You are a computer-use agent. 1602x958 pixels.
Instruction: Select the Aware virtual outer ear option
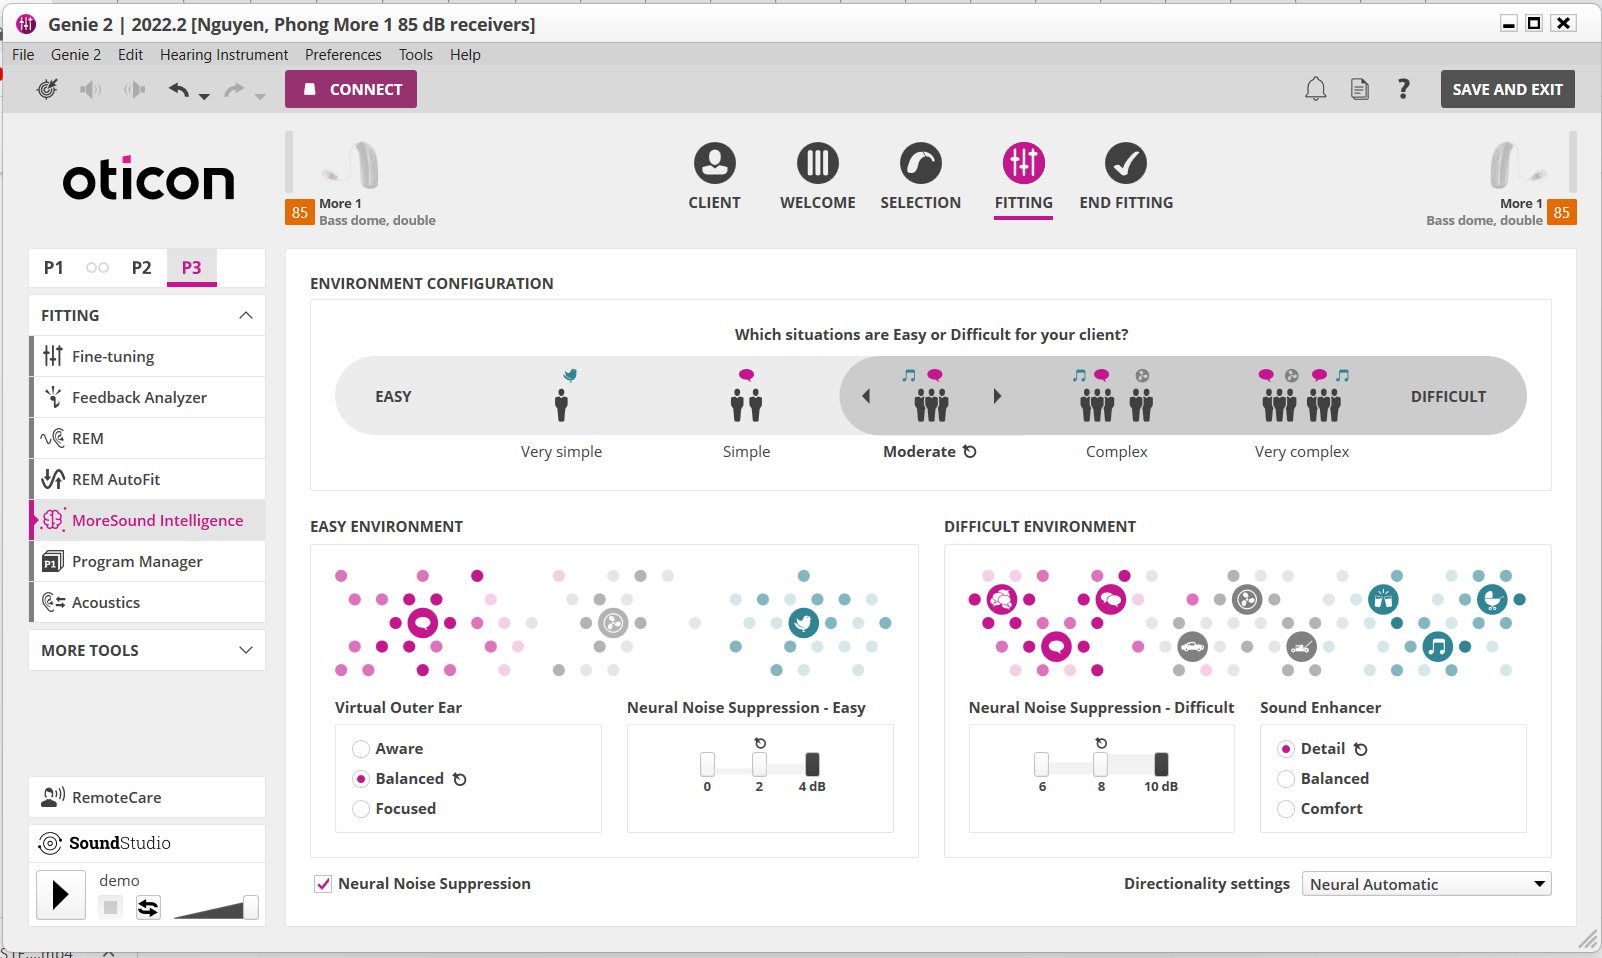point(361,749)
